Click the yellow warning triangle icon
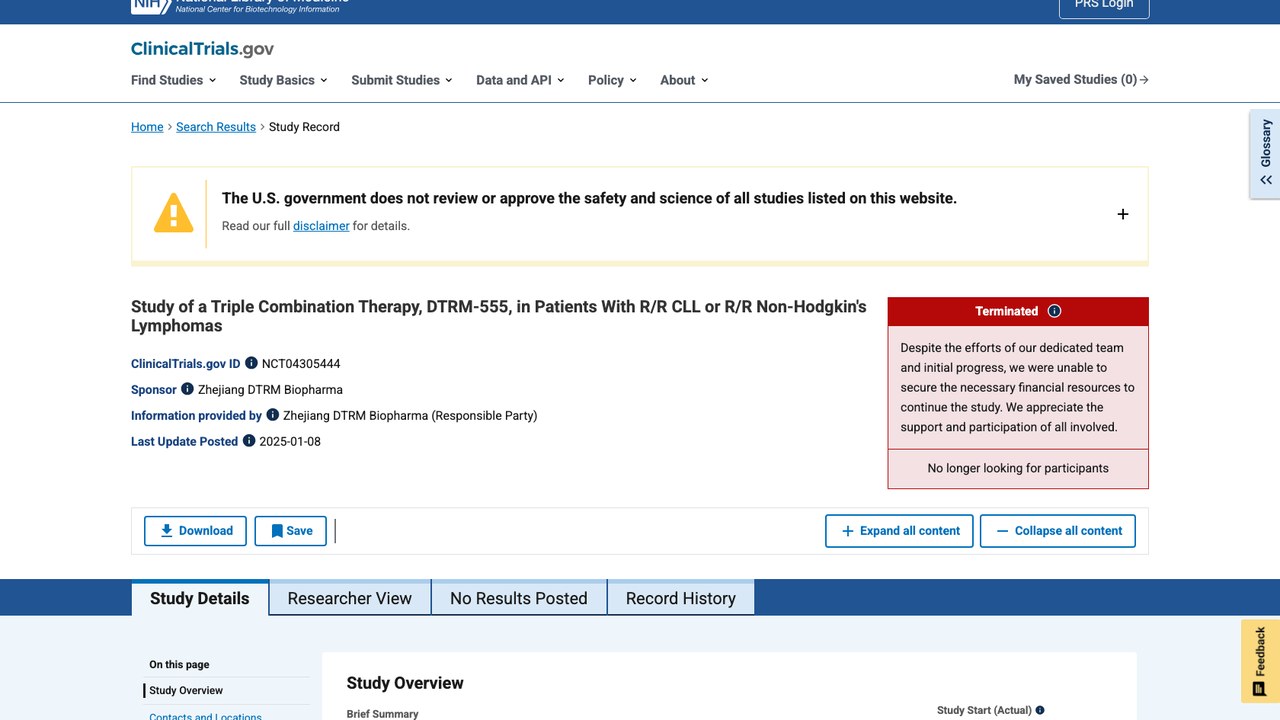The image size is (1280, 720). (x=173, y=213)
